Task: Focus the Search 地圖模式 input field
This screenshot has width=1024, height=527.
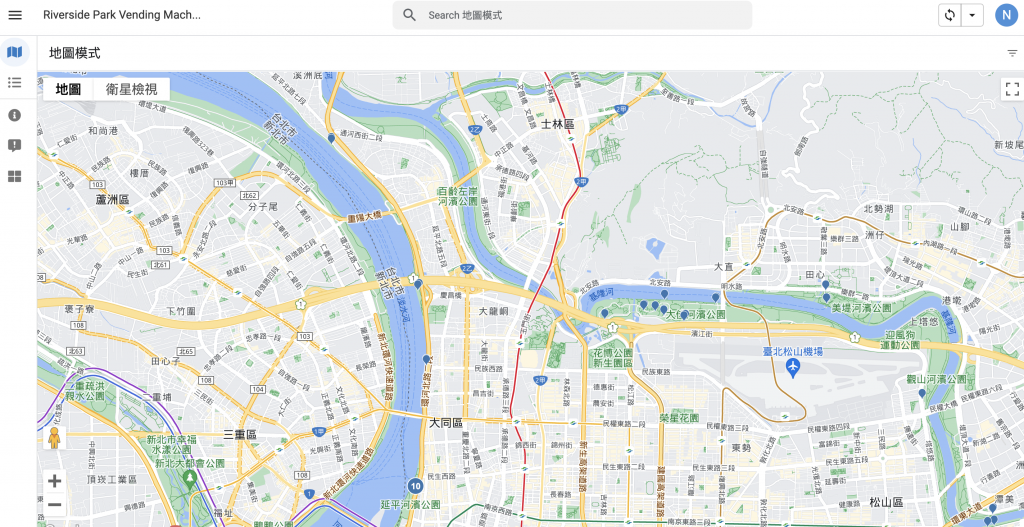Action: point(572,15)
